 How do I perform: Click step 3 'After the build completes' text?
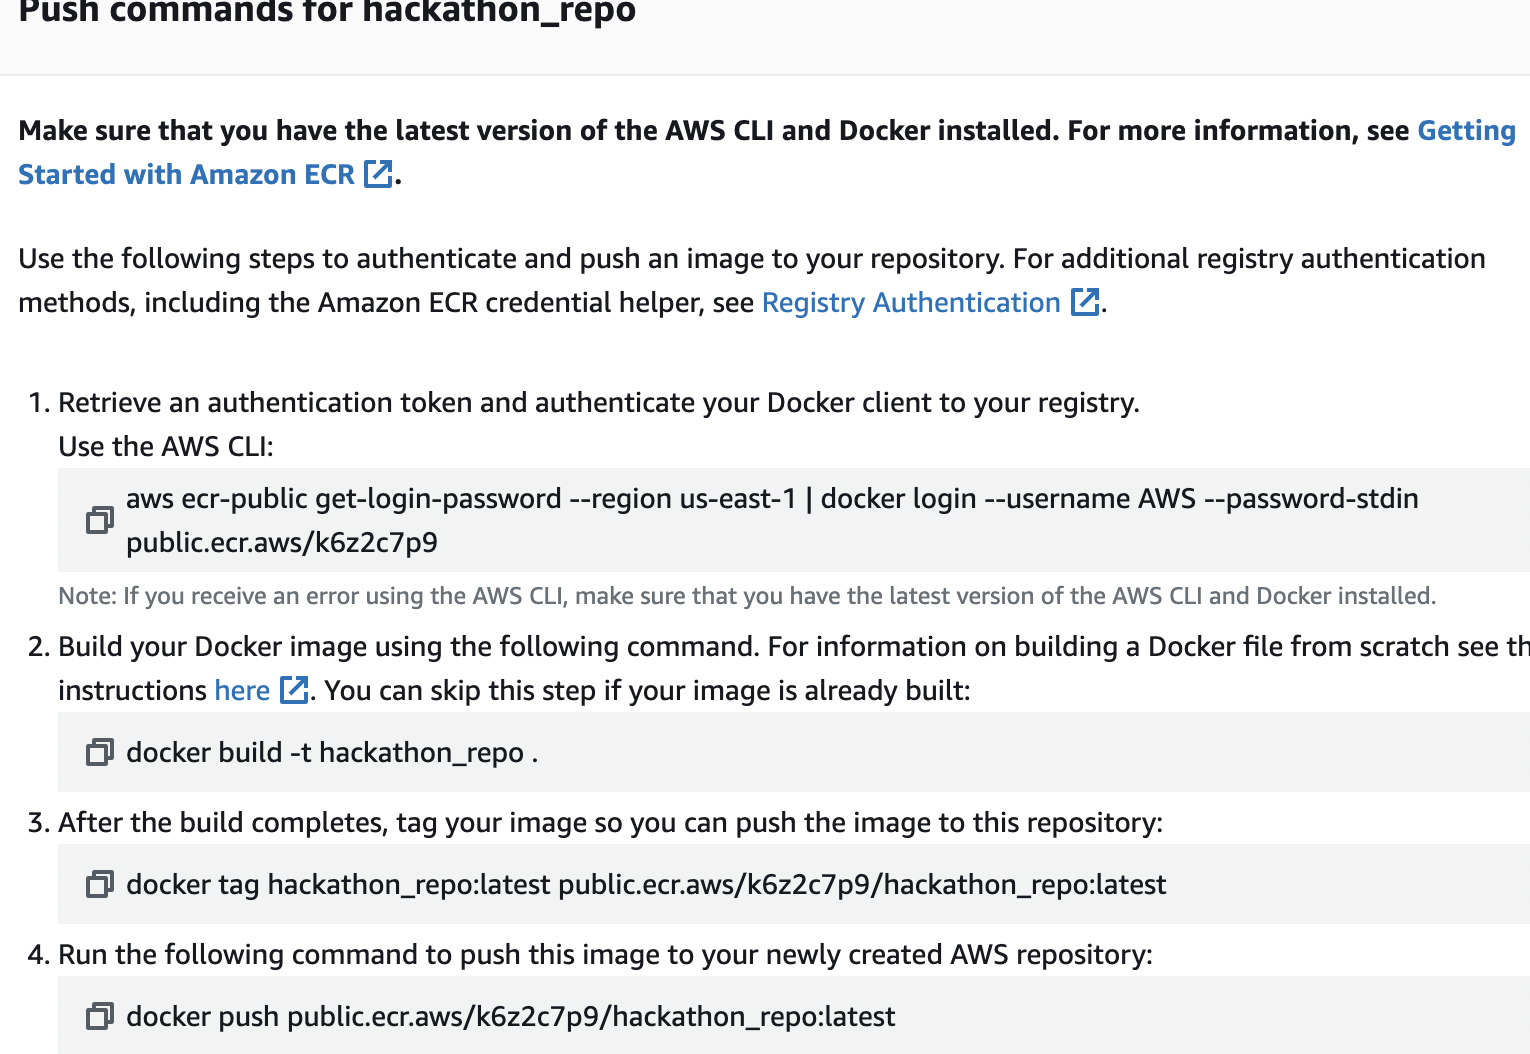click(x=611, y=822)
